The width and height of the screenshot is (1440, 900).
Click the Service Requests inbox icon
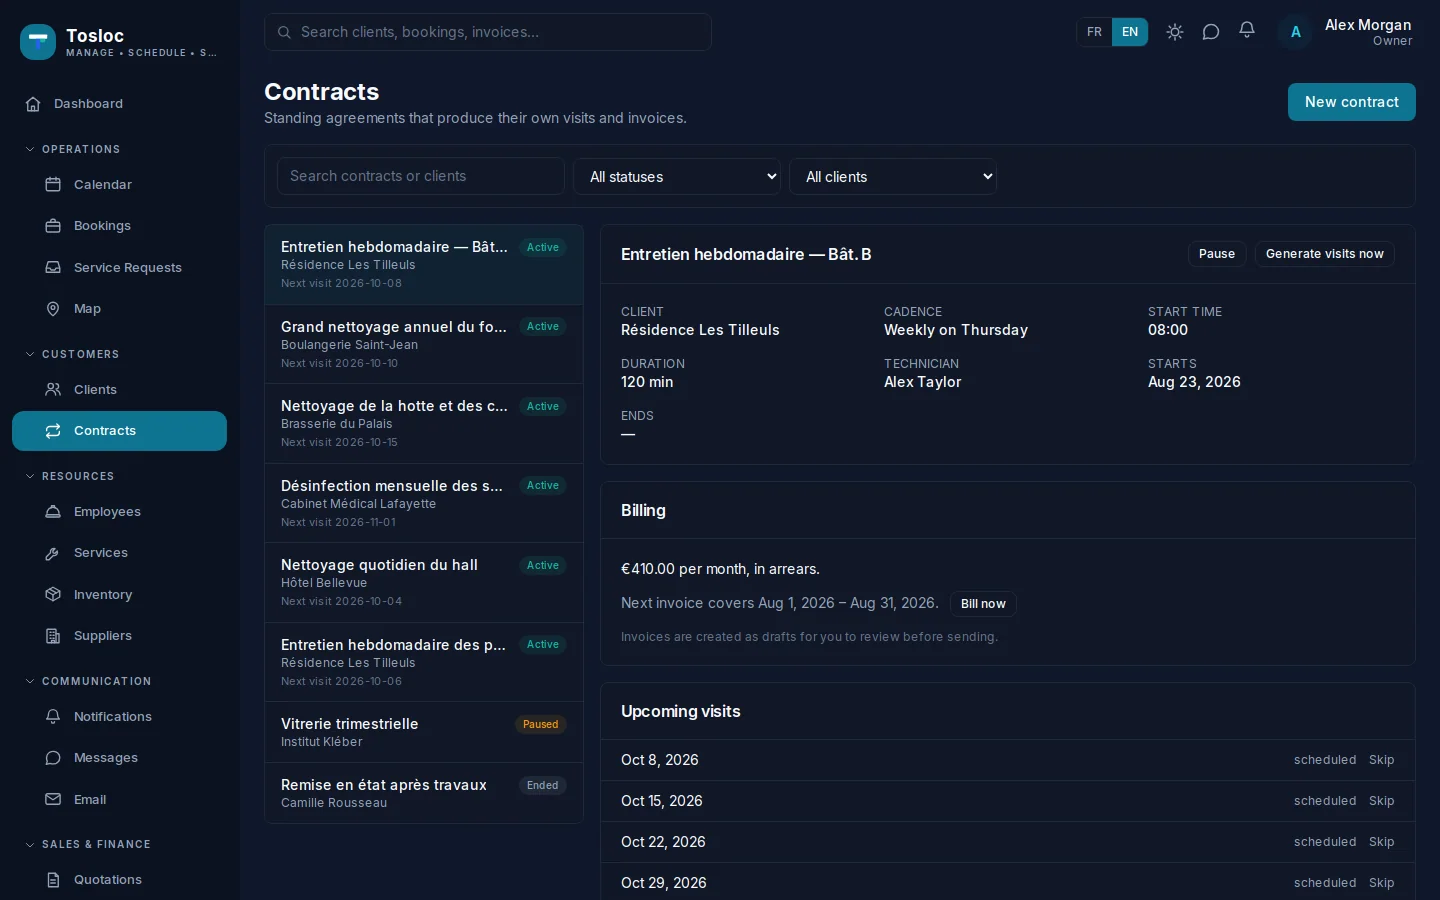pos(53,268)
